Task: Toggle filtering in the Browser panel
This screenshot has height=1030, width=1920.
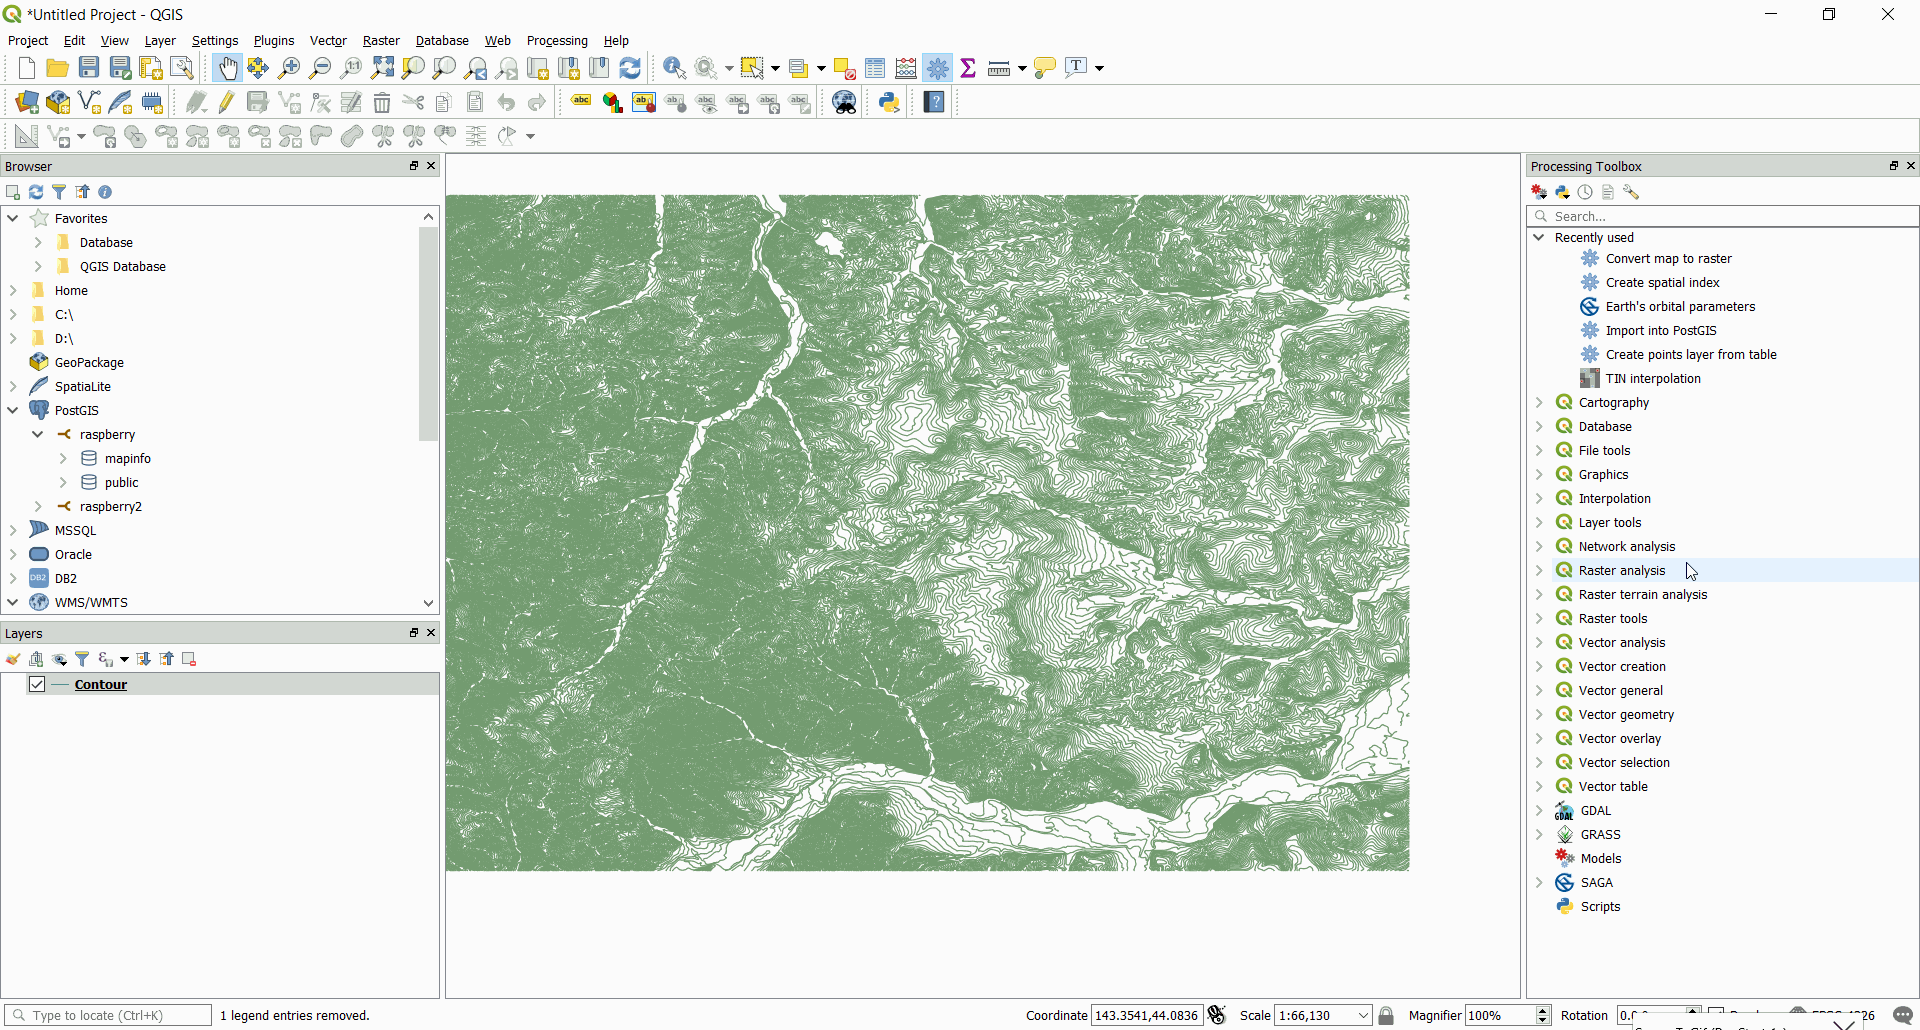Action: tap(59, 192)
